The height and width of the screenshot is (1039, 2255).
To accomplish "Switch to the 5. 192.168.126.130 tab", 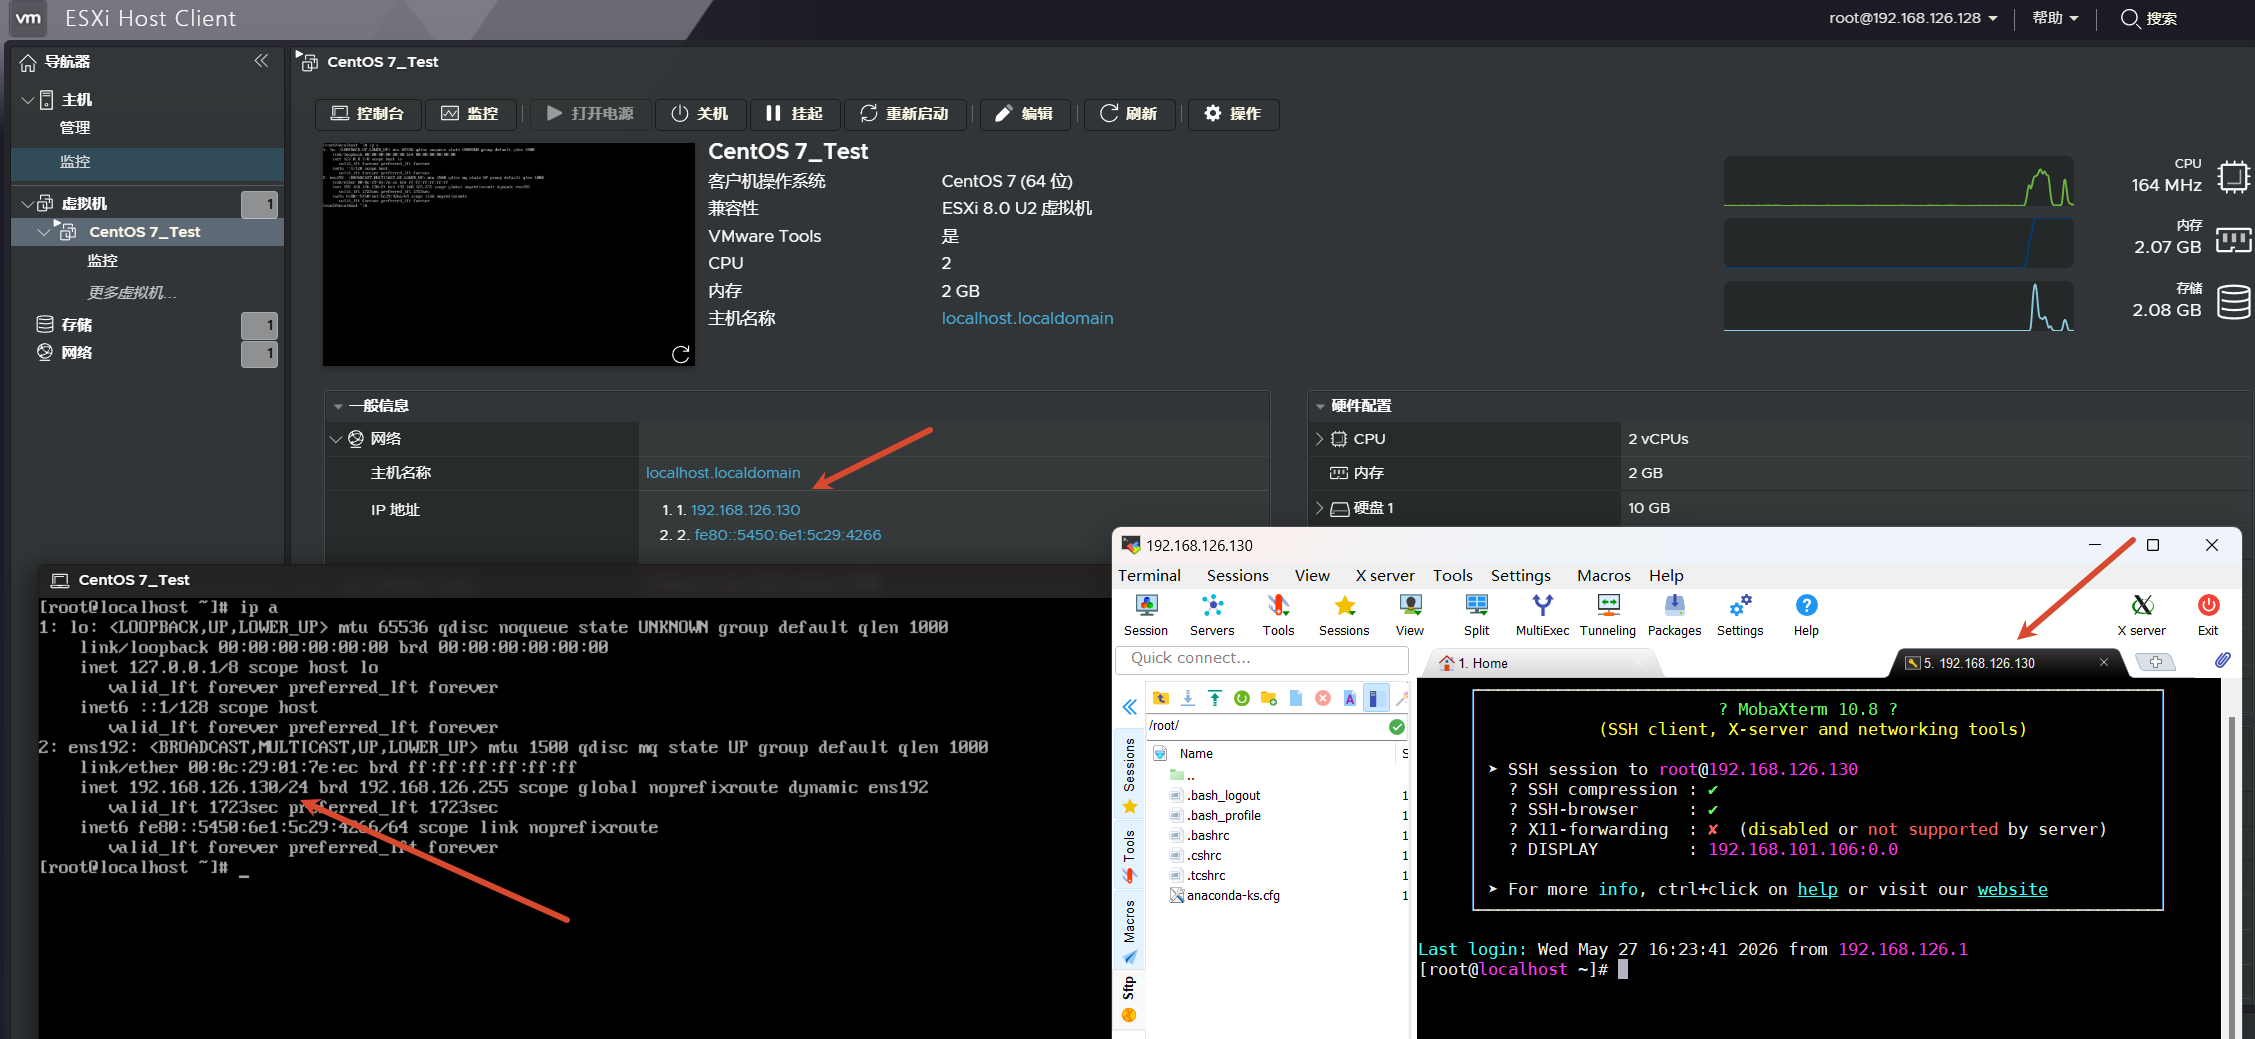I will [2008, 663].
